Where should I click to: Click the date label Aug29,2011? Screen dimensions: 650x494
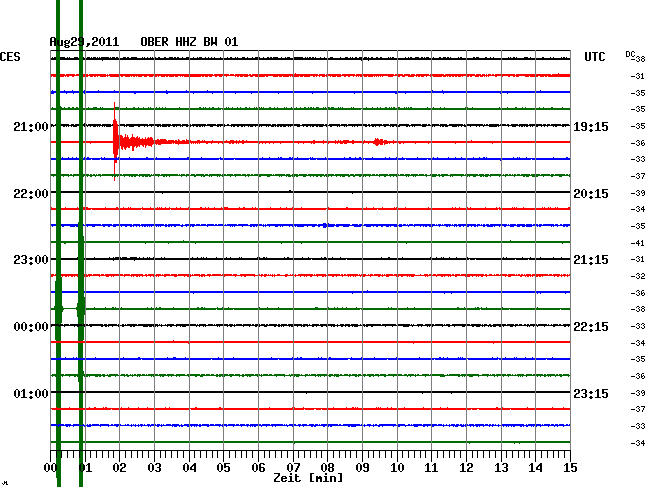click(x=84, y=42)
